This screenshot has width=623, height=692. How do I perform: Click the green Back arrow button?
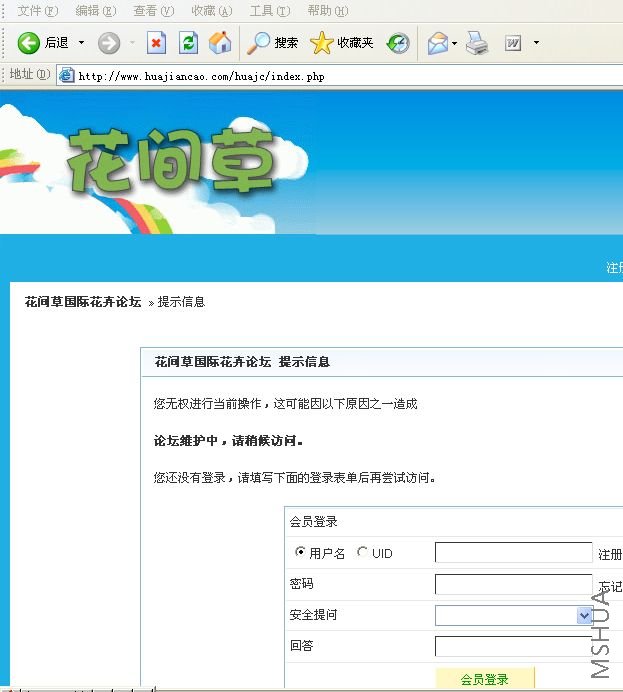coord(29,43)
